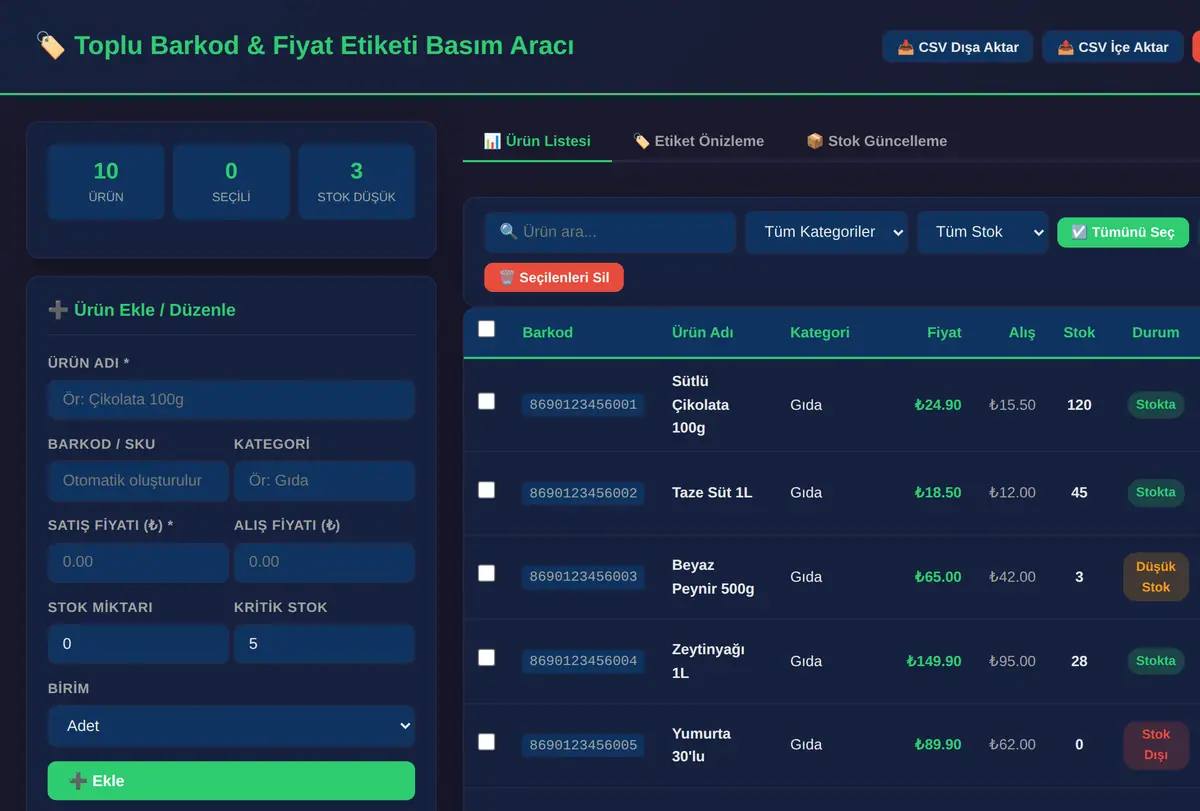Click the Durum column header

pos(1155,332)
